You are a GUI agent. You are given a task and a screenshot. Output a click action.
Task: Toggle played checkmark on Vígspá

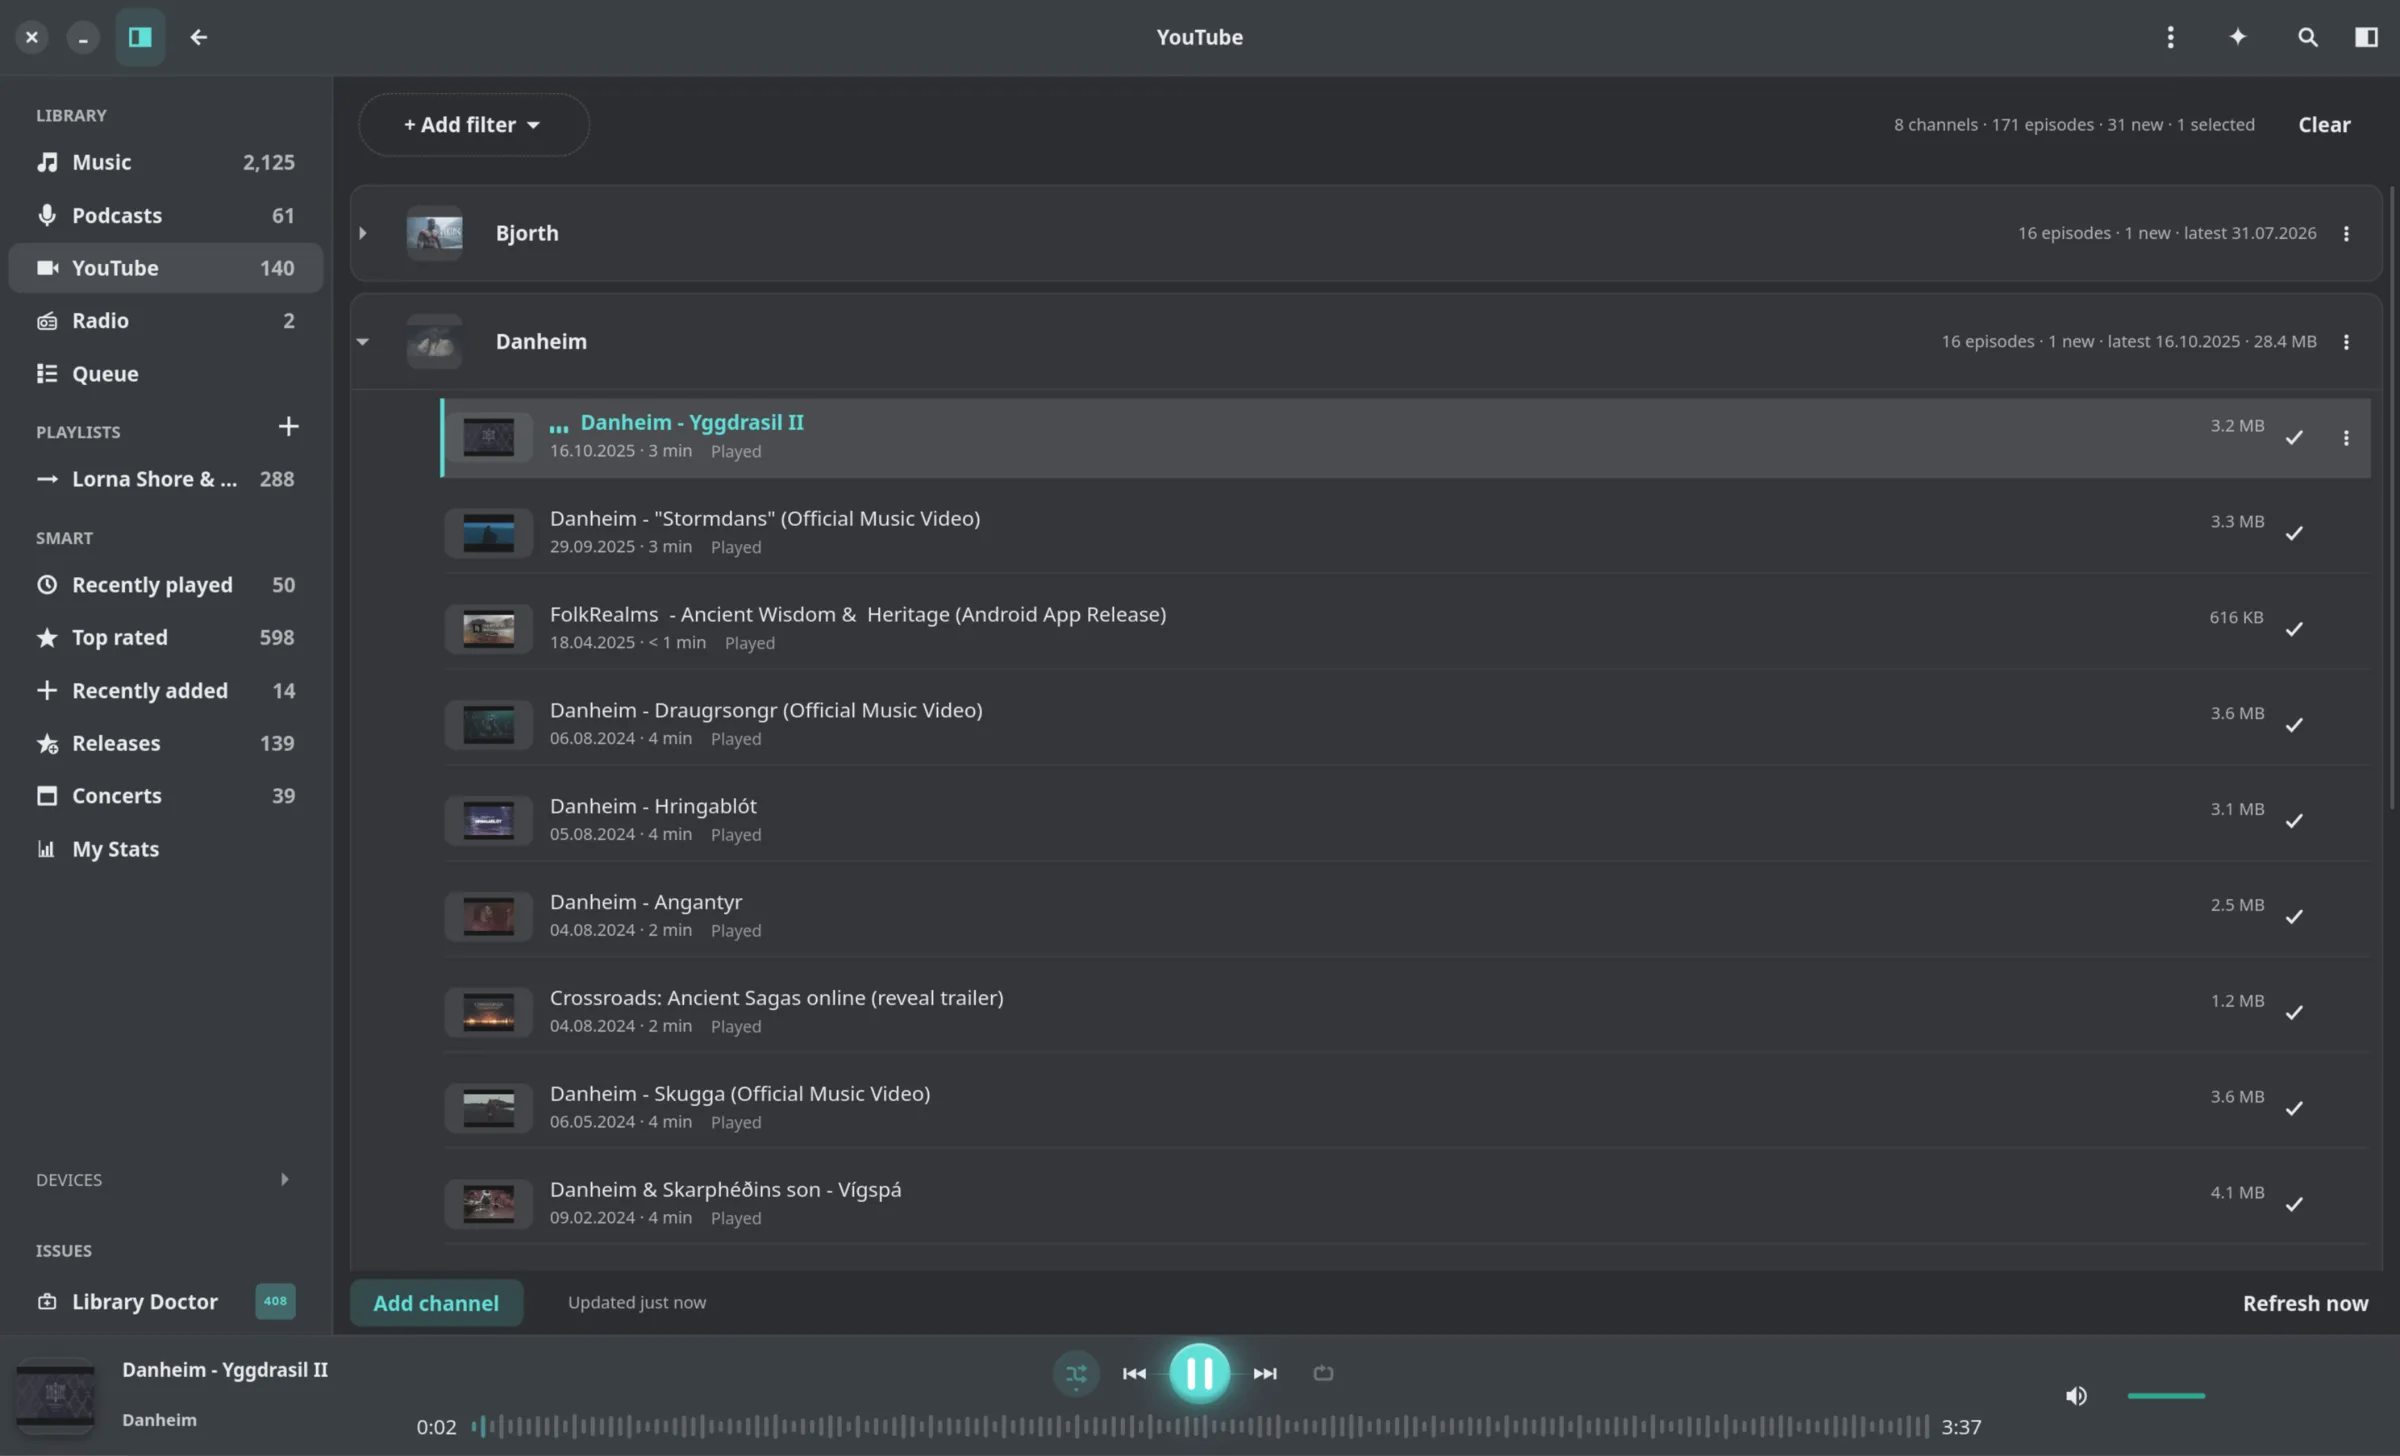click(2294, 1206)
